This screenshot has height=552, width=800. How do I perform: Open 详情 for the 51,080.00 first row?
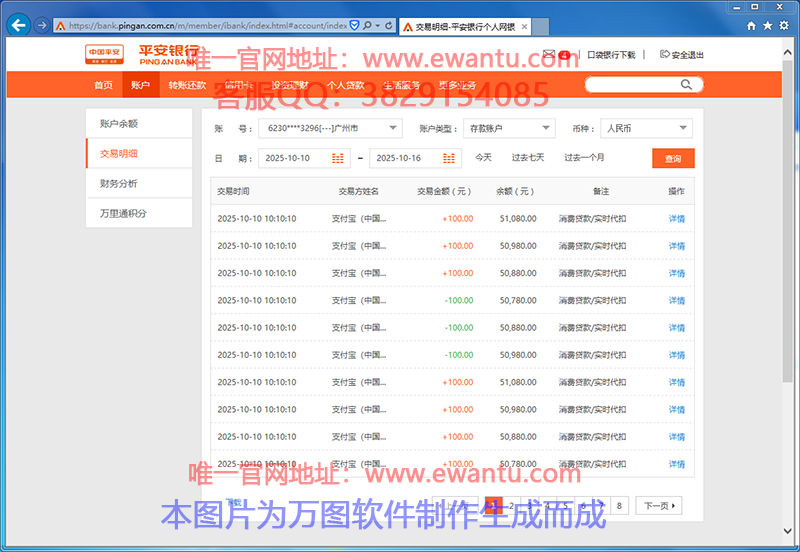coord(677,219)
